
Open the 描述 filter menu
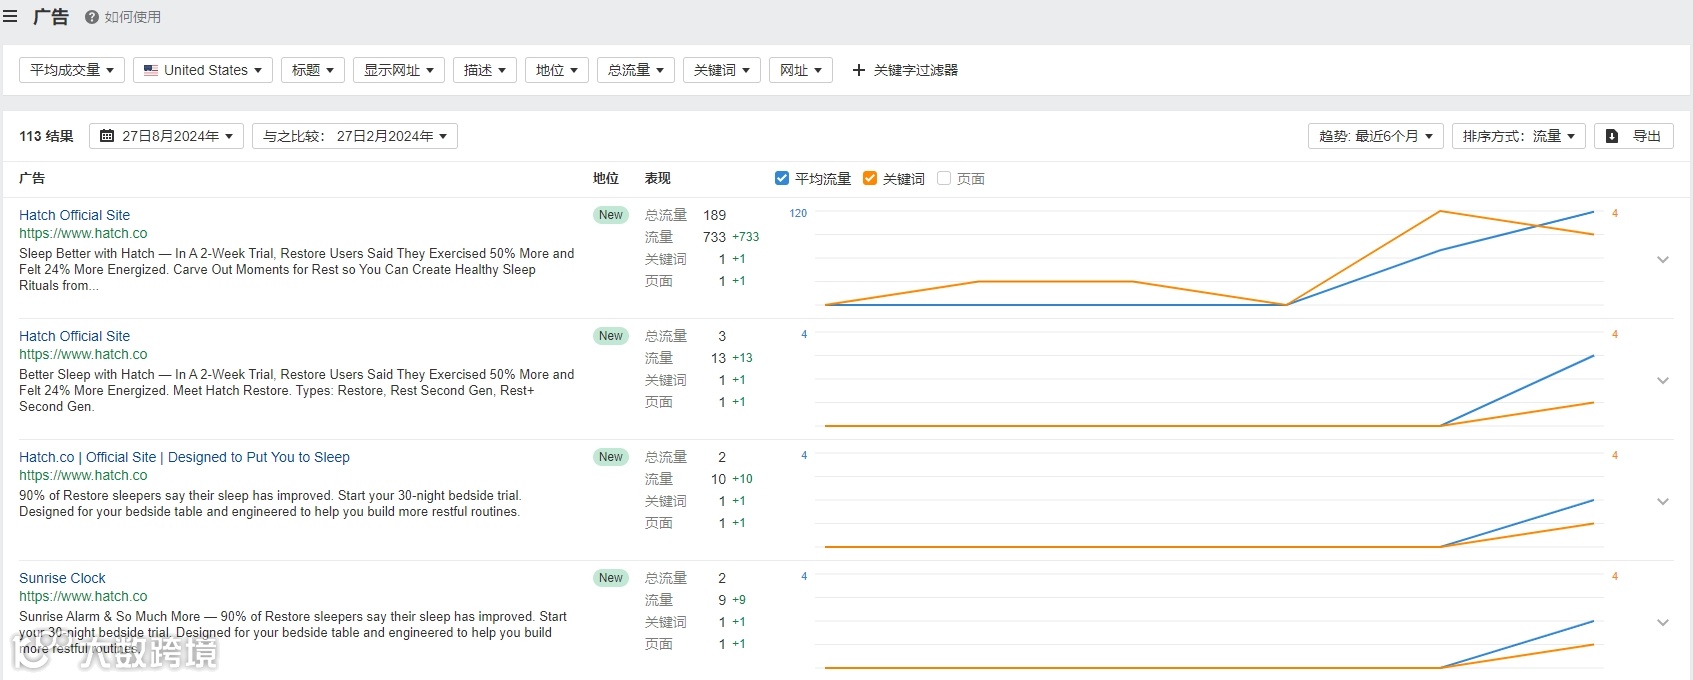point(485,70)
